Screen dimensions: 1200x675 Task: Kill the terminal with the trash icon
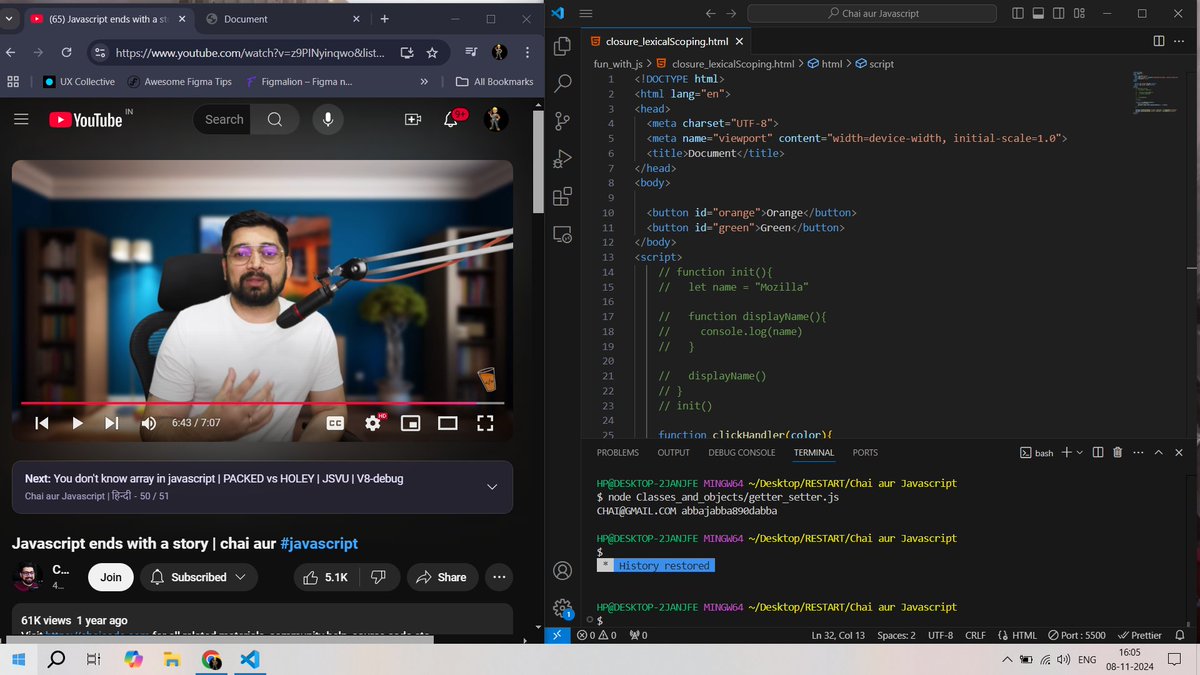coord(1118,452)
